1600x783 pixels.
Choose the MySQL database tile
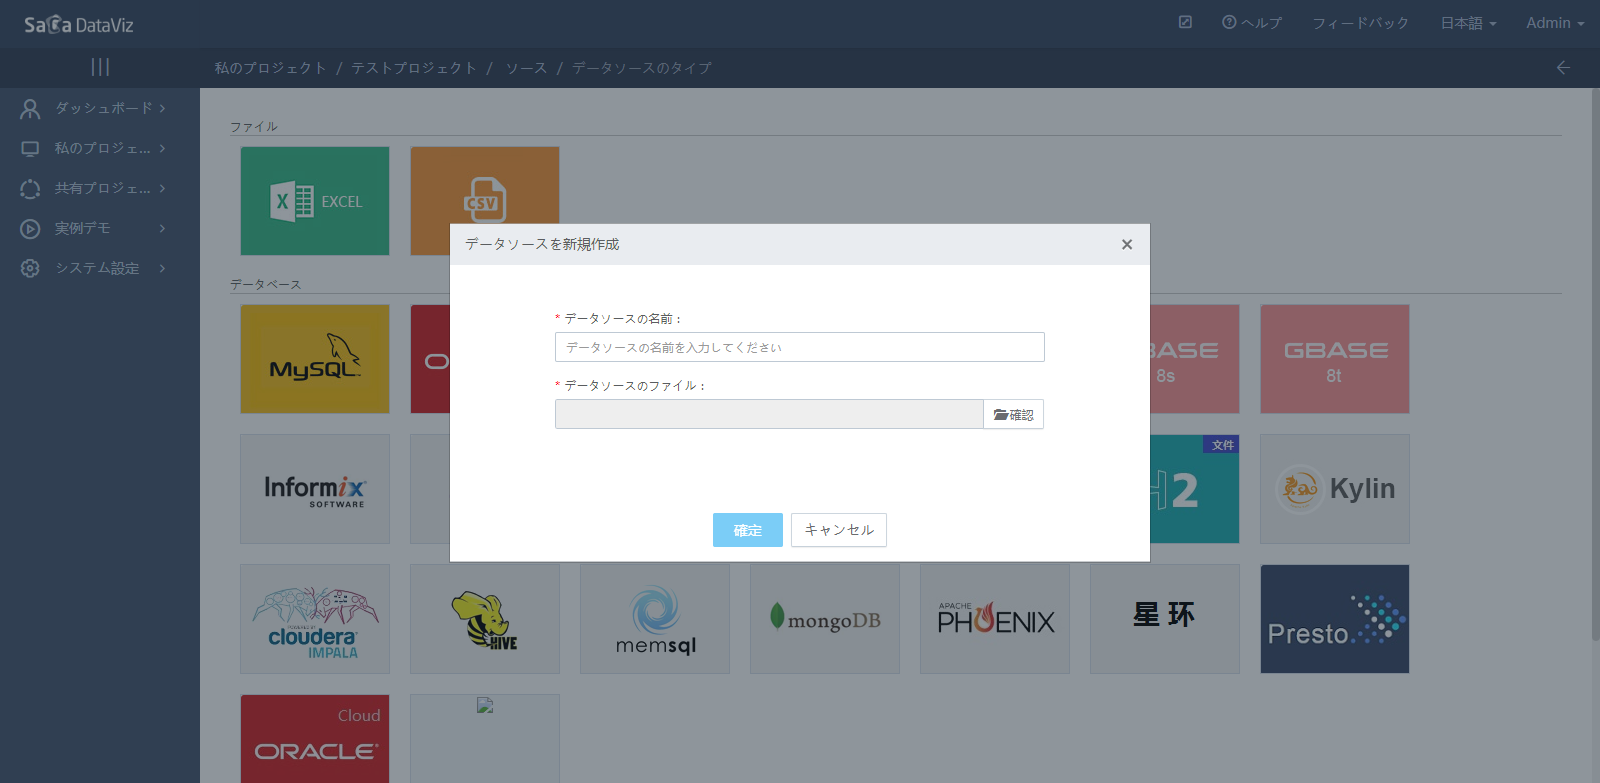[x=315, y=359]
